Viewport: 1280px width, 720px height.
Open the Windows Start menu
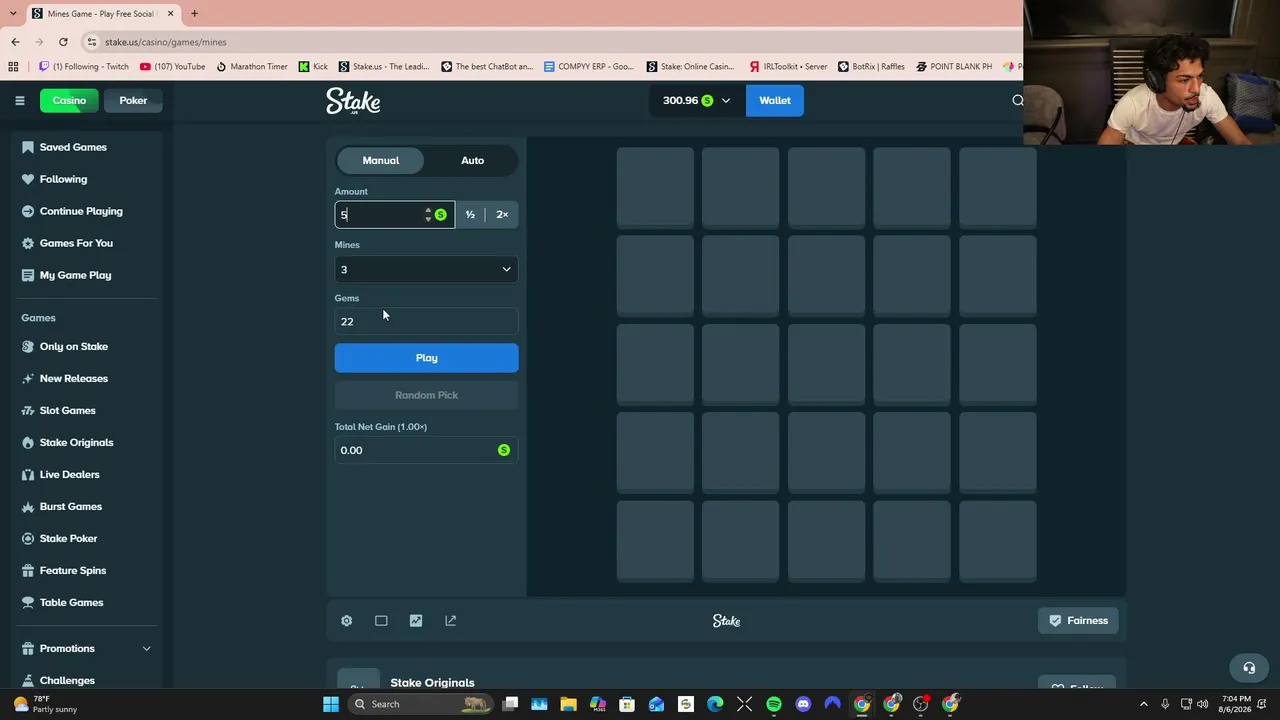tap(331, 704)
